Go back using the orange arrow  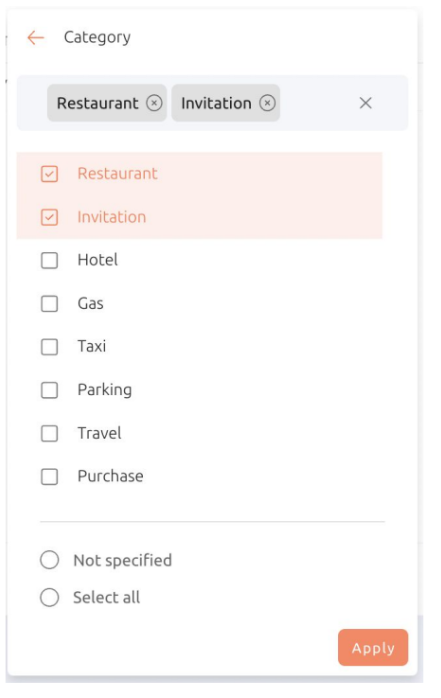(x=36, y=38)
